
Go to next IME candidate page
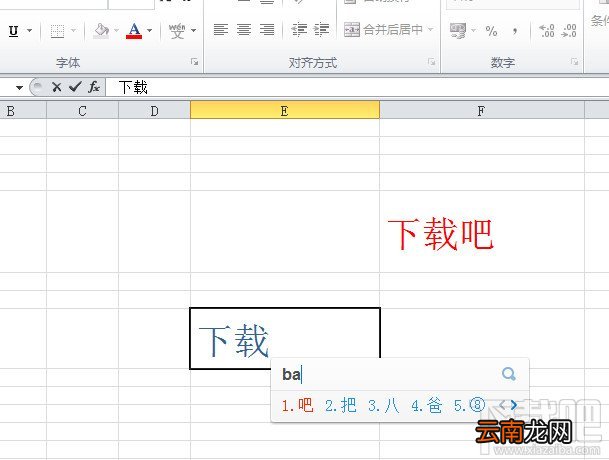coord(514,405)
